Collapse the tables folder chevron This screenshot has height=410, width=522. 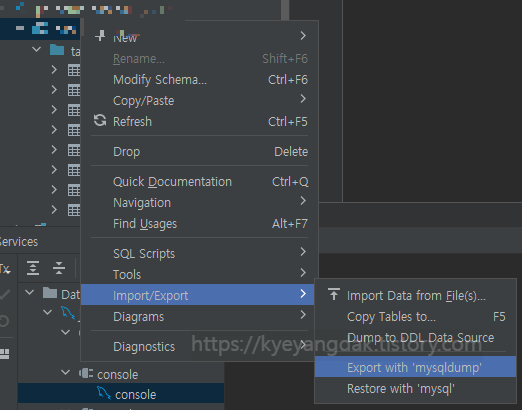[x=36, y=50]
